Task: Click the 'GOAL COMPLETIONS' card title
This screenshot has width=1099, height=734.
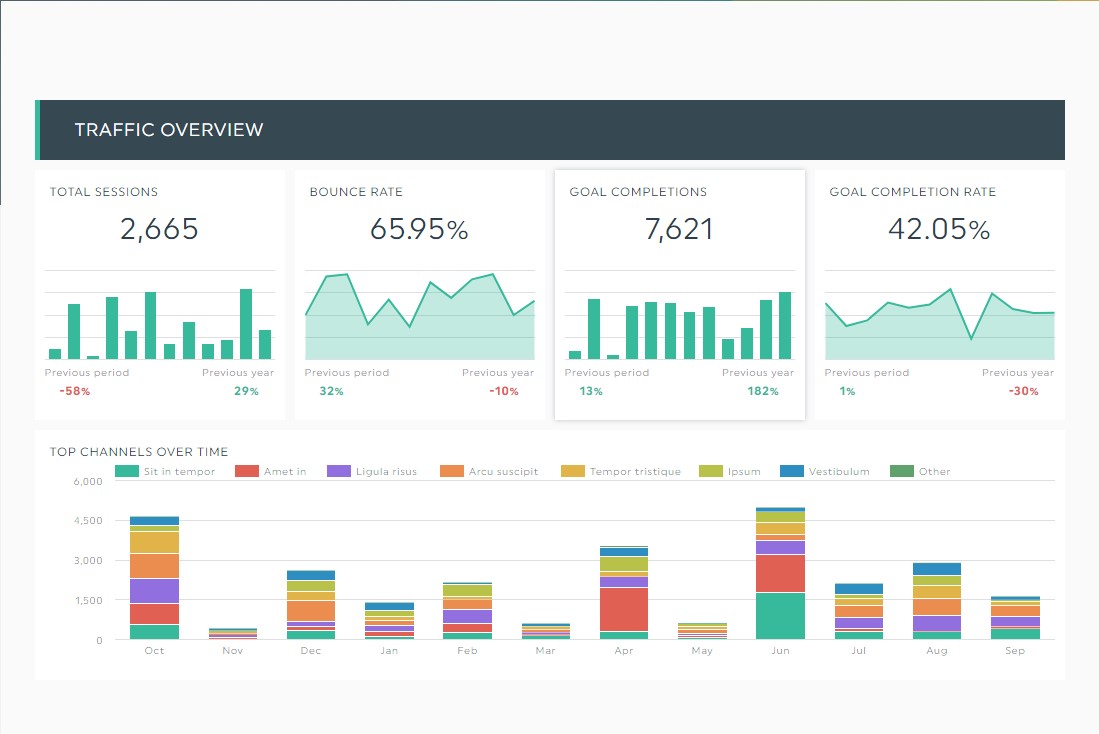Action: point(638,192)
